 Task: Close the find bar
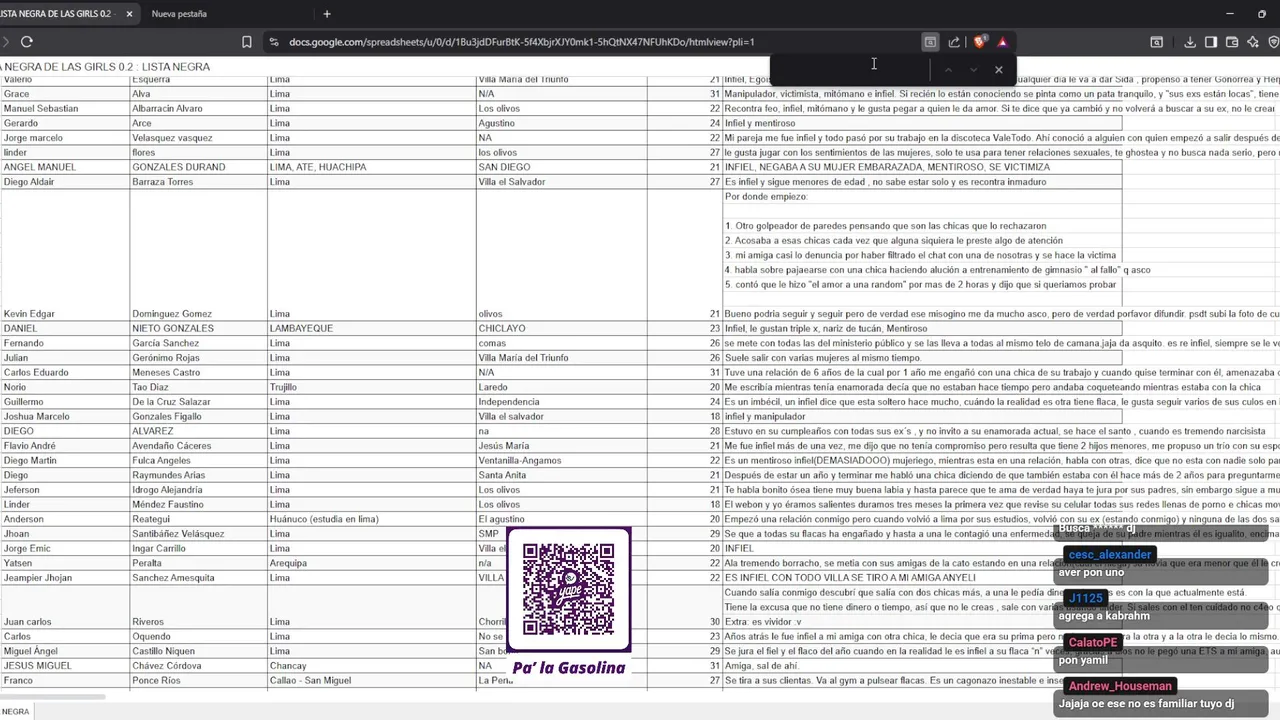click(998, 69)
